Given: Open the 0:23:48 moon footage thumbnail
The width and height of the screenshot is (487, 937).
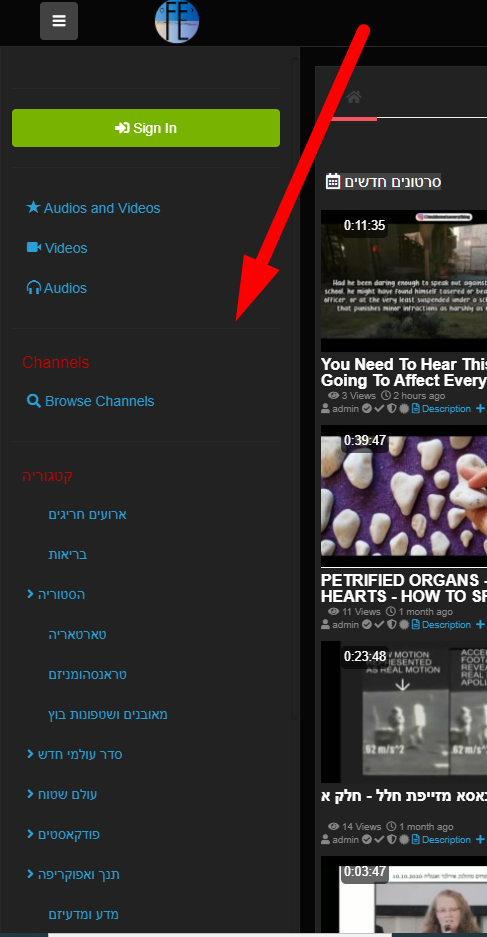Looking at the screenshot, I should point(404,712).
